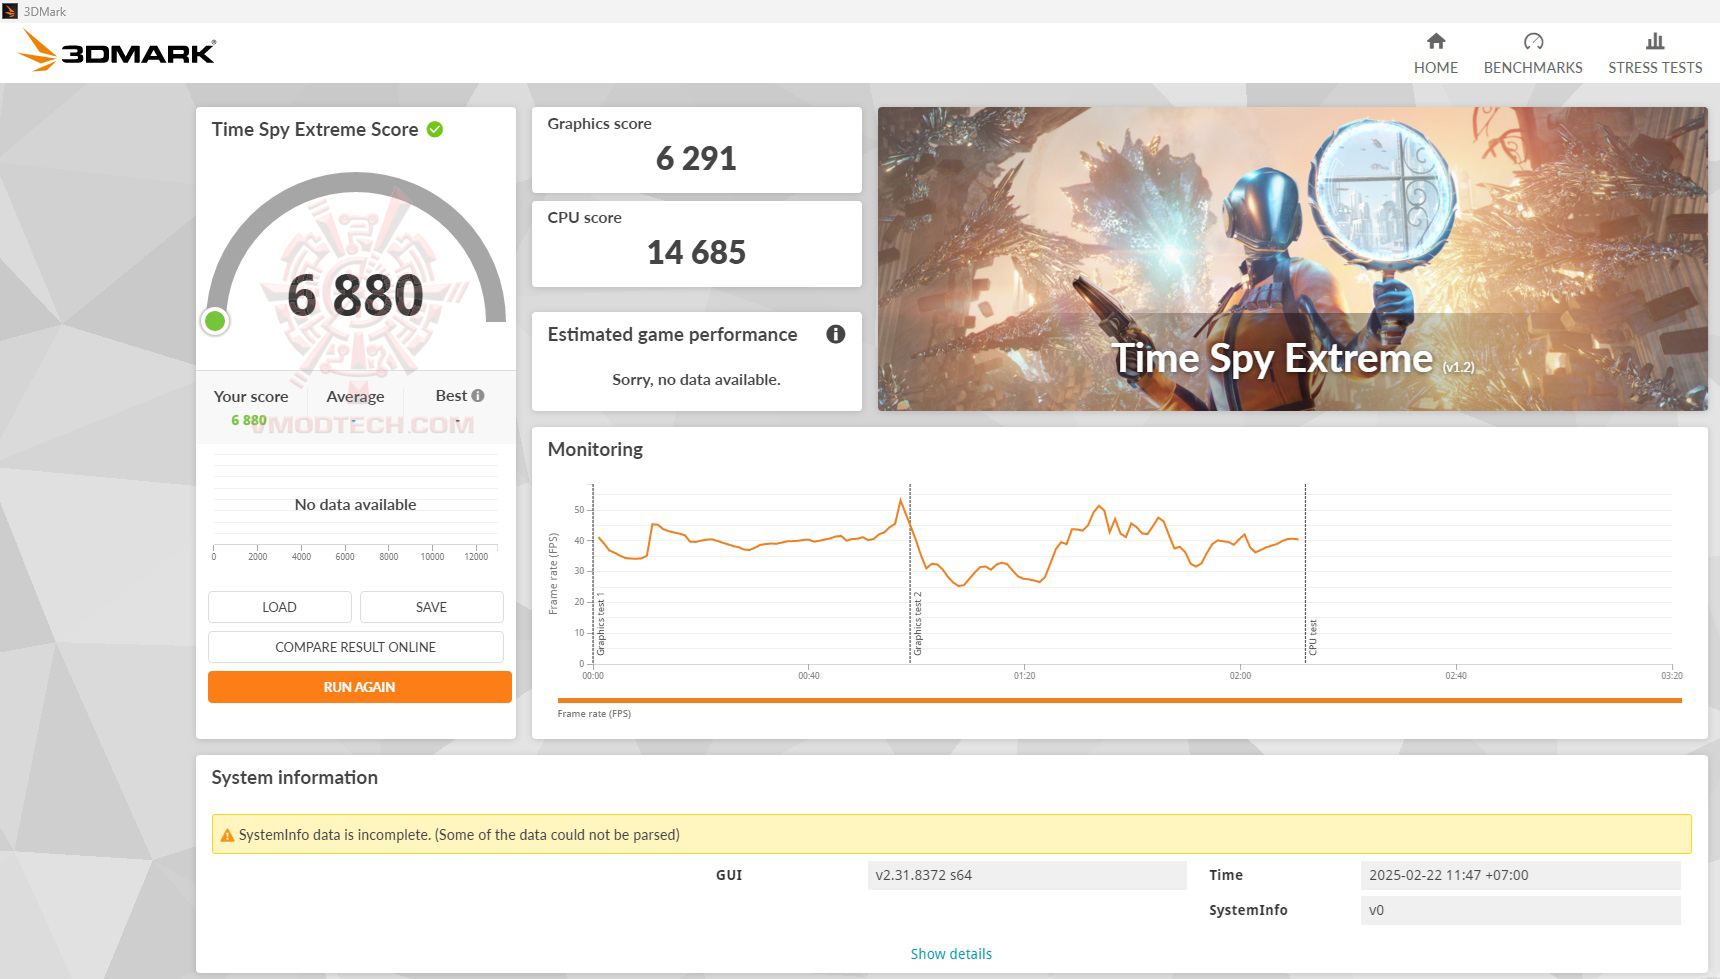Click the 3DMark icon in the title bar
This screenshot has width=1720, height=979.
coord(9,11)
